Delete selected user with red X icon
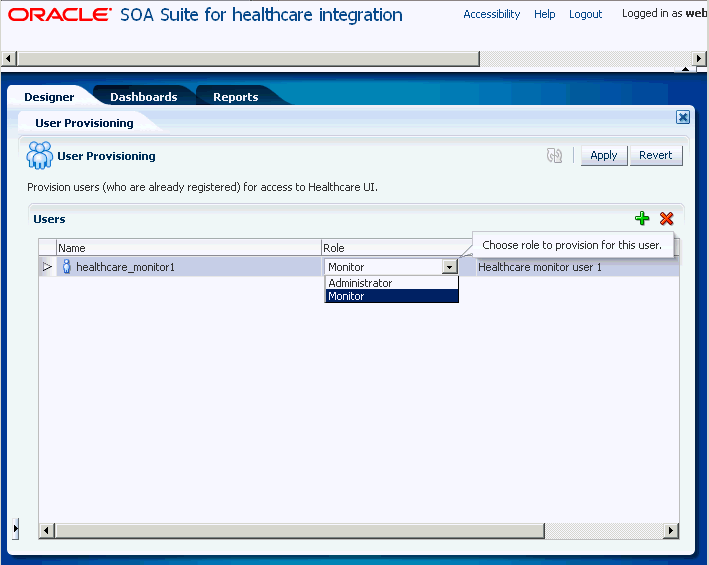 pyautogui.click(x=666, y=218)
